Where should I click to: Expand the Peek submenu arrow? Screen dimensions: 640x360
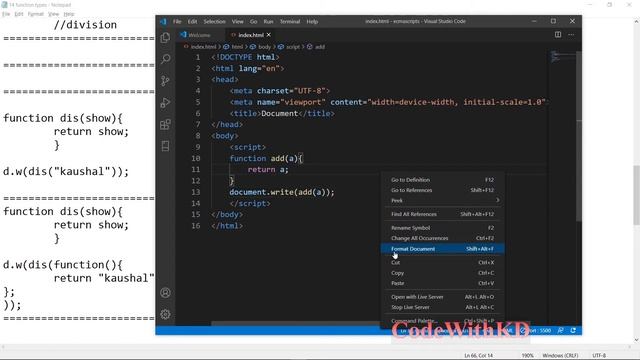tap(497, 200)
